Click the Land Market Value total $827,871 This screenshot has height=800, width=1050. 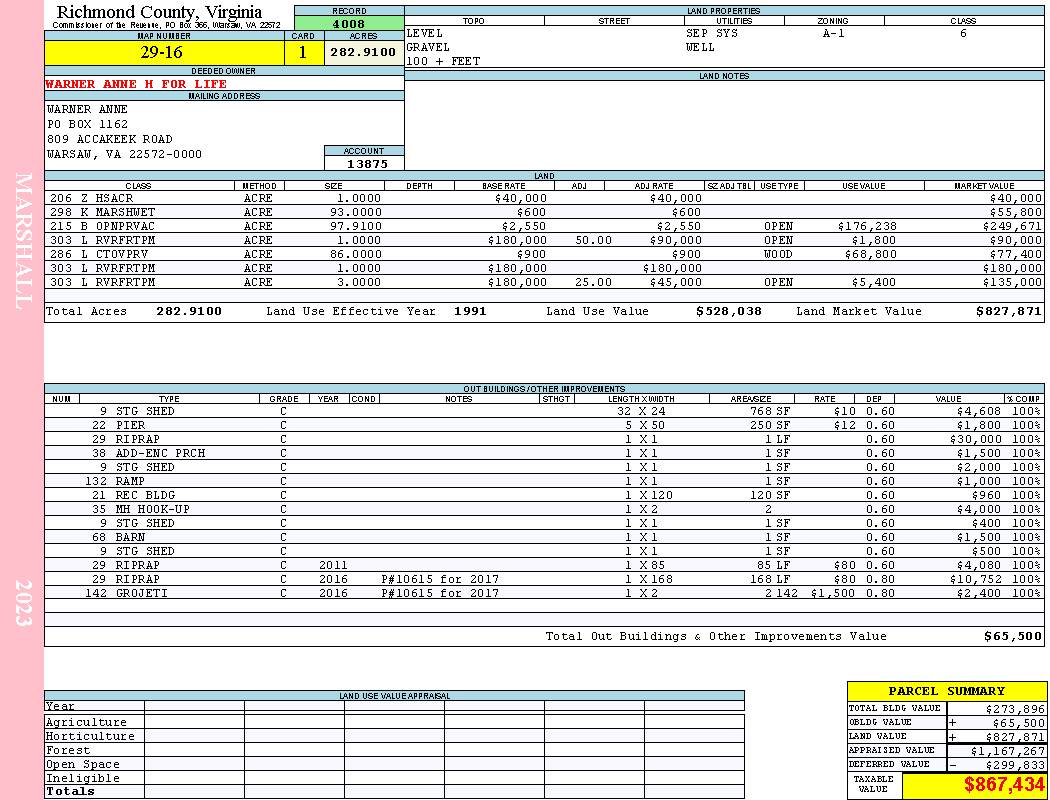[x=1008, y=311]
